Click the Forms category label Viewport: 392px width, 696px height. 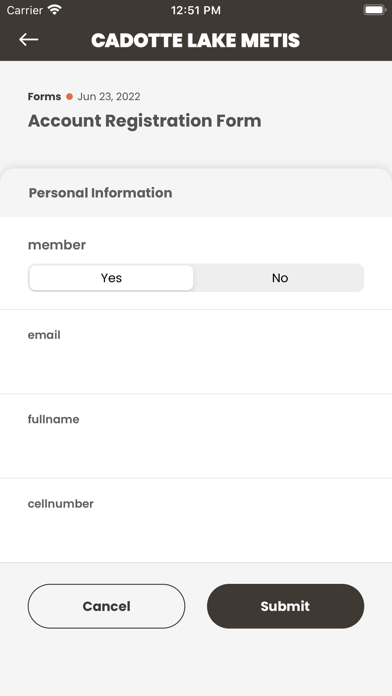point(44,96)
